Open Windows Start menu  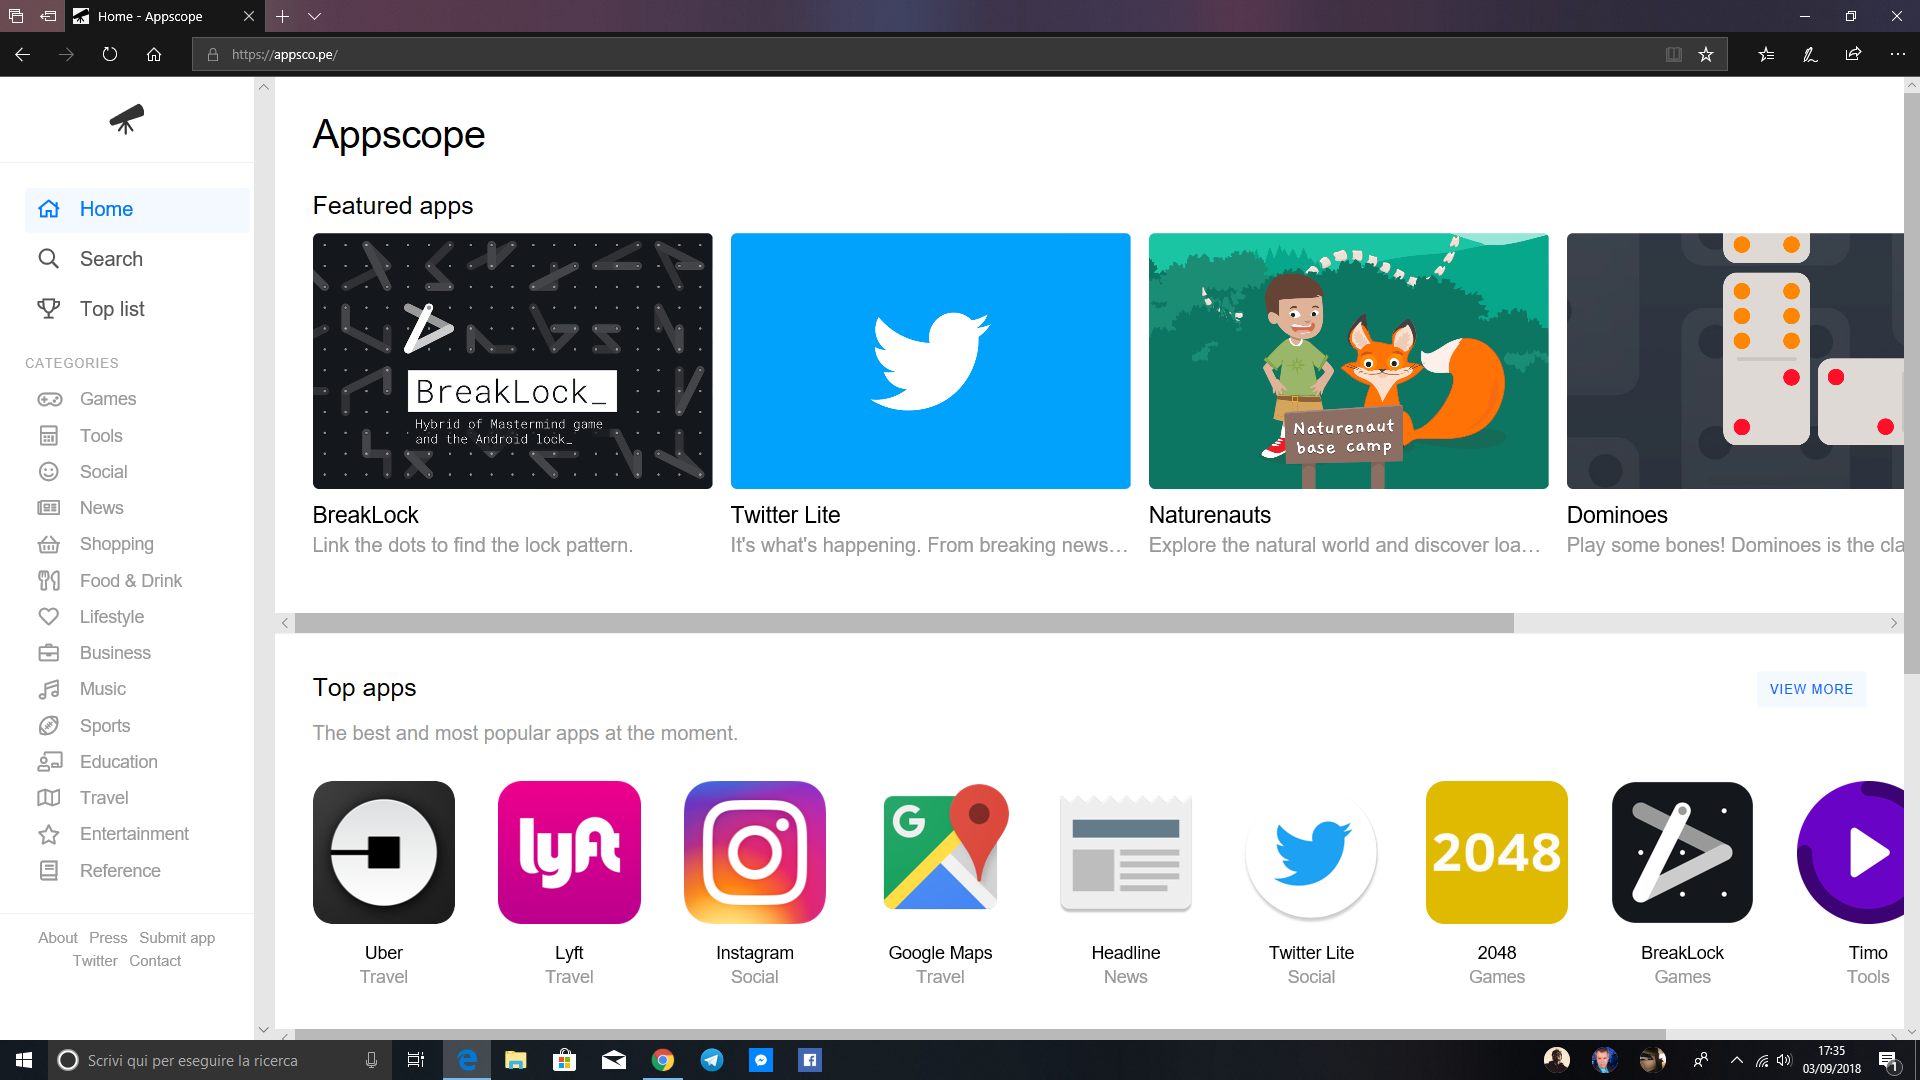tap(24, 1060)
